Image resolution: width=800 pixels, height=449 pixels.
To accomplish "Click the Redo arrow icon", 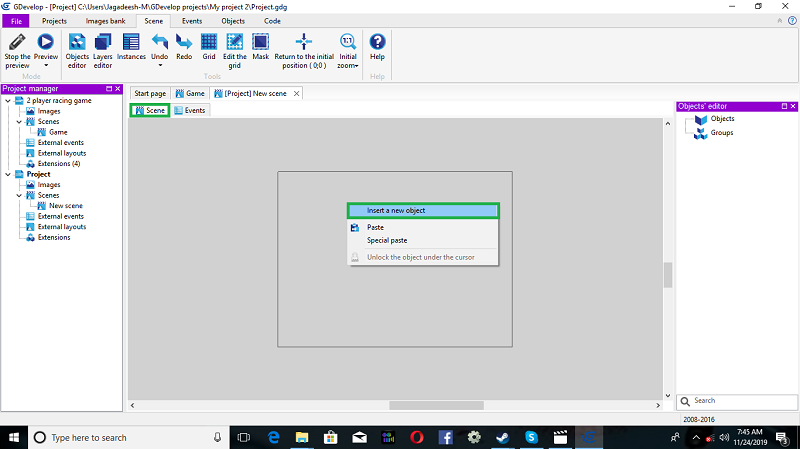I will coord(184,42).
